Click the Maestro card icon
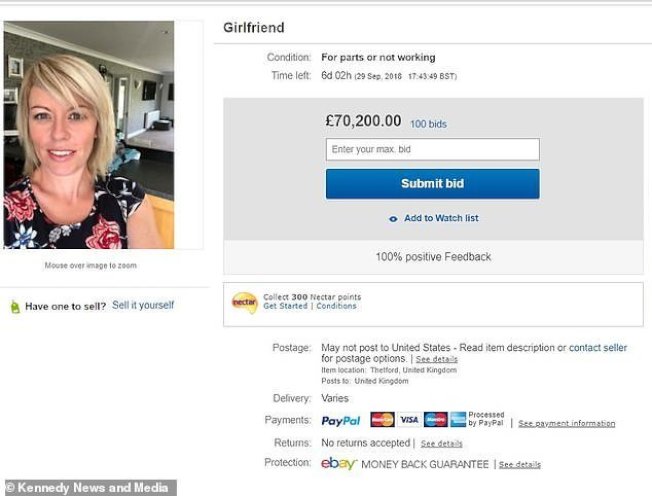 [435, 420]
